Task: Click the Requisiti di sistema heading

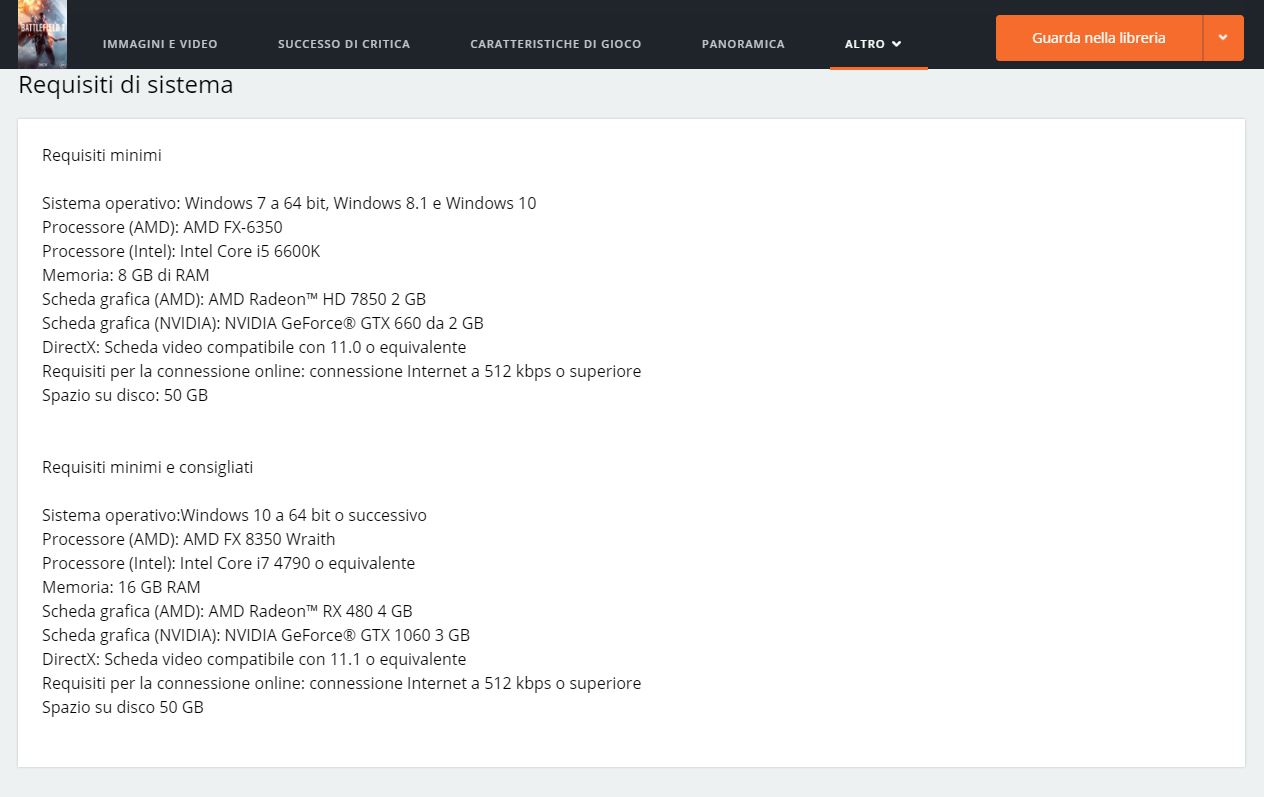Action: coord(126,85)
